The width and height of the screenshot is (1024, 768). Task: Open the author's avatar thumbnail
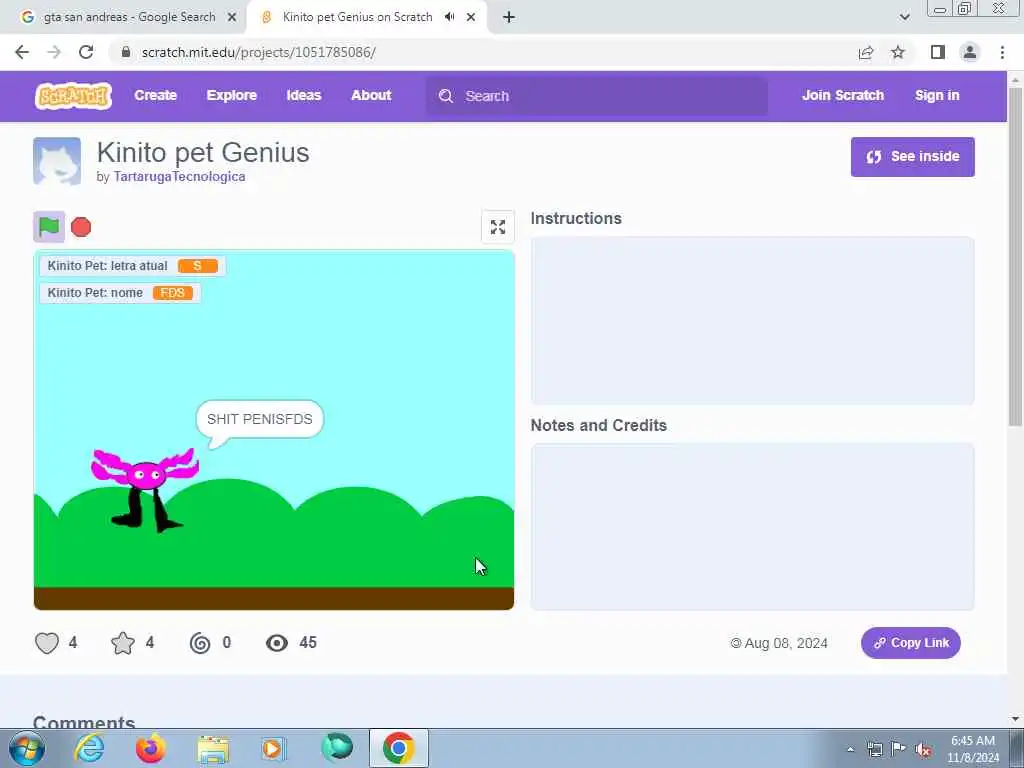[x=57, y=161]
